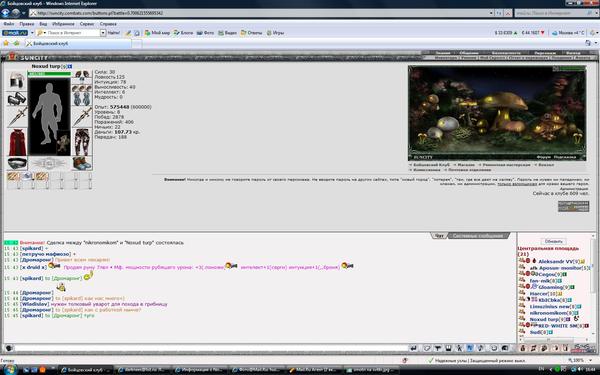
Task: Open the mail.ru search field dropdown arrow
Action: pos(103,33)
